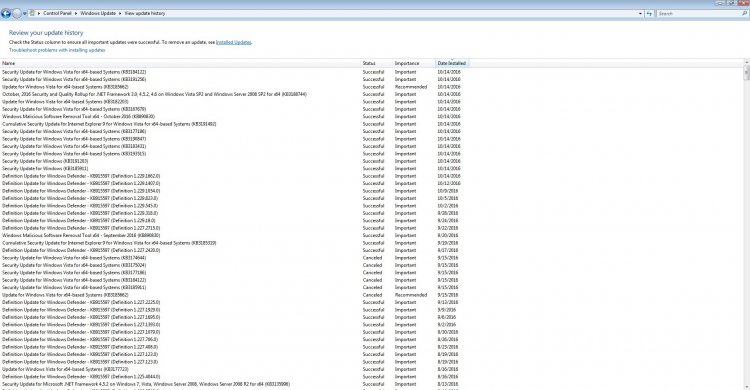Click the 10/5/2016 date cell

pos(447,198)
